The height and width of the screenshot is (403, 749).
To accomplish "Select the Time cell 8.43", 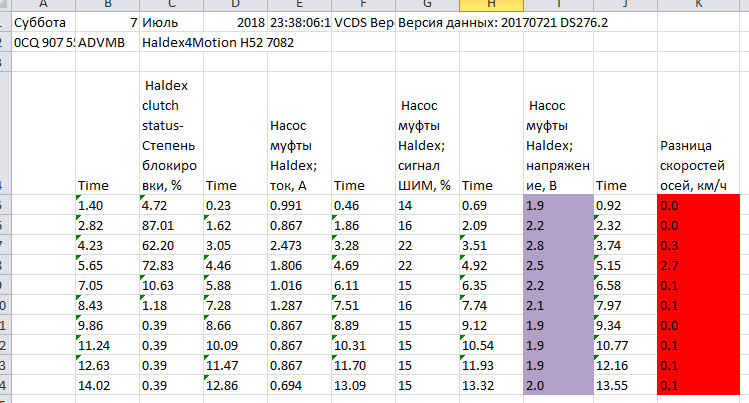I will (107, 305).
